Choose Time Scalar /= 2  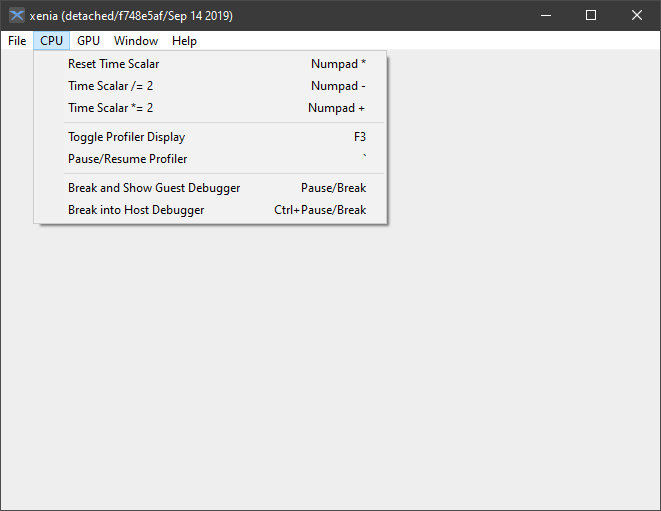pyautogui.click(x=210, y=86)
